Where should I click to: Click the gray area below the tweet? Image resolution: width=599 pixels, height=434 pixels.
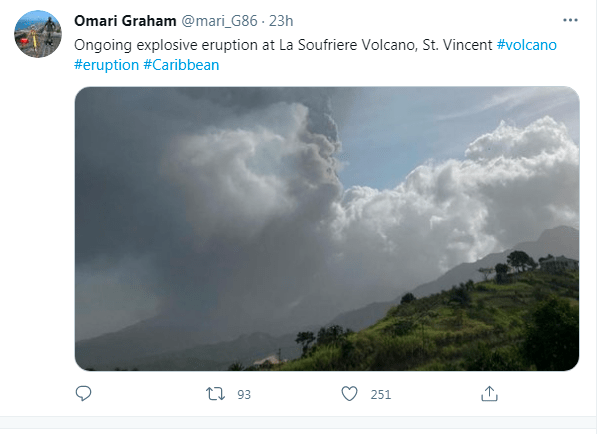[298, 425]
